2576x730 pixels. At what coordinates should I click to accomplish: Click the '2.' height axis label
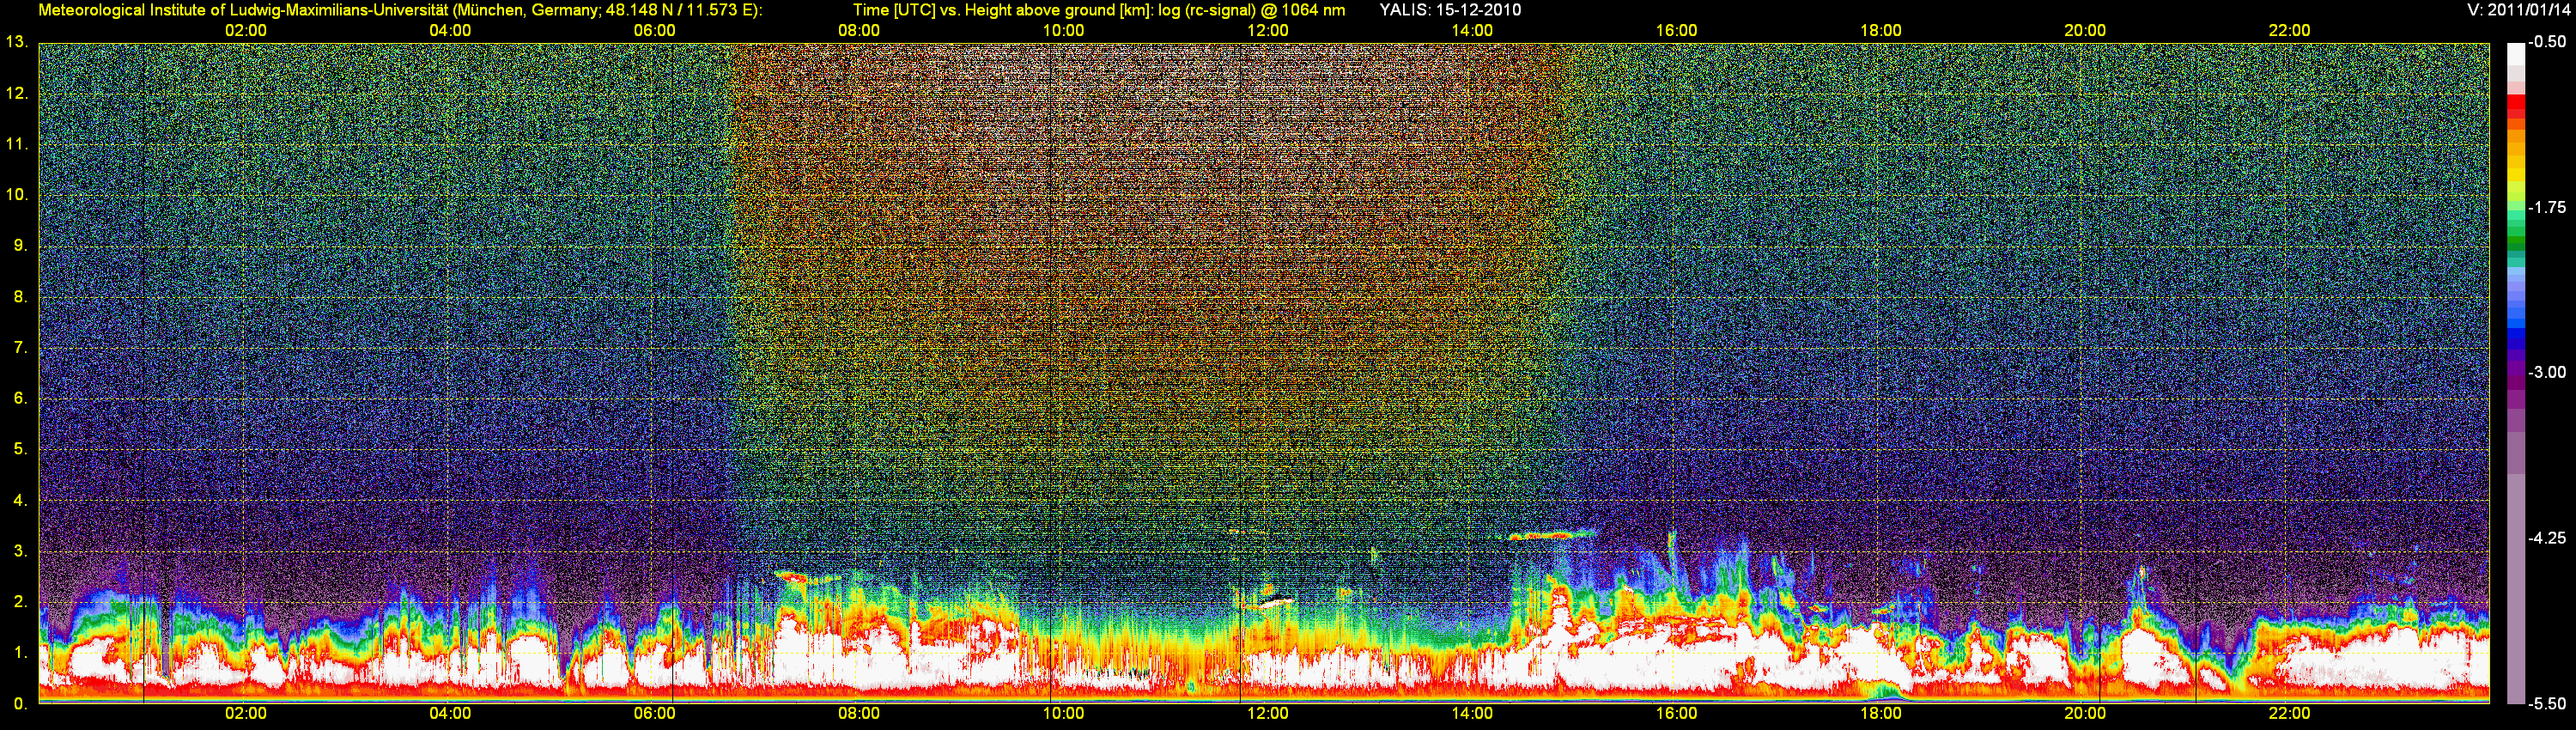coord(20,602)
